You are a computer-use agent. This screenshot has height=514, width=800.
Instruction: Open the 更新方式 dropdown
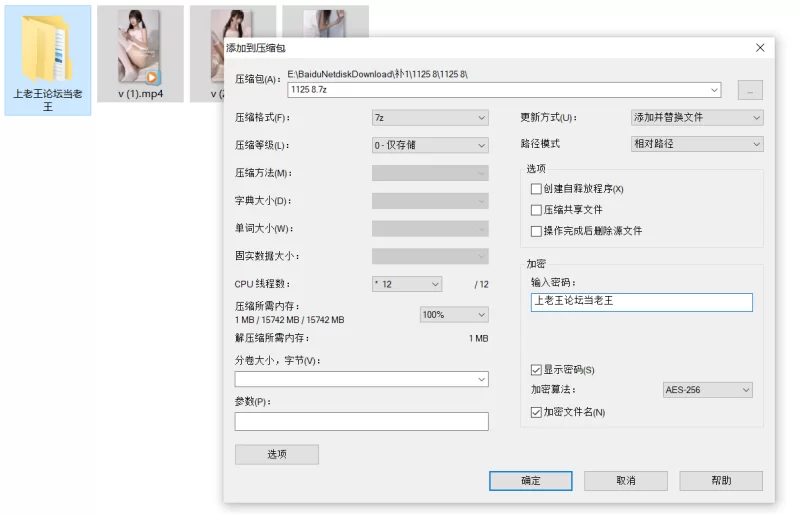[x=697, y=117]
